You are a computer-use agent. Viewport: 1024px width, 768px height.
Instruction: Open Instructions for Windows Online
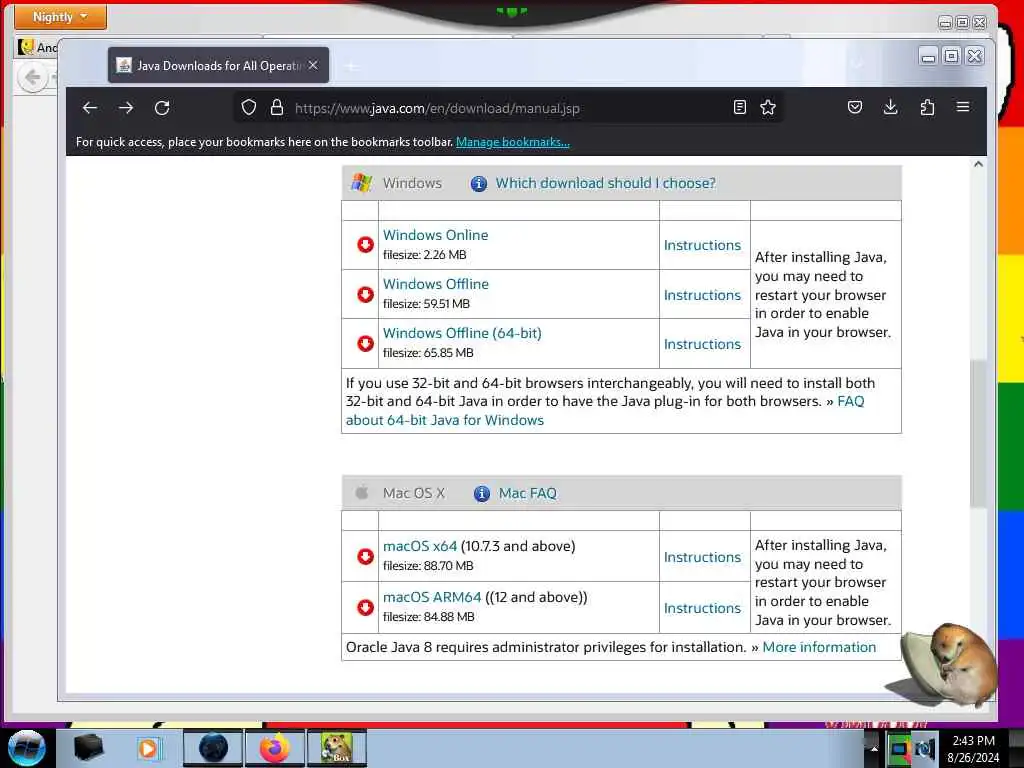pos(703,245)
